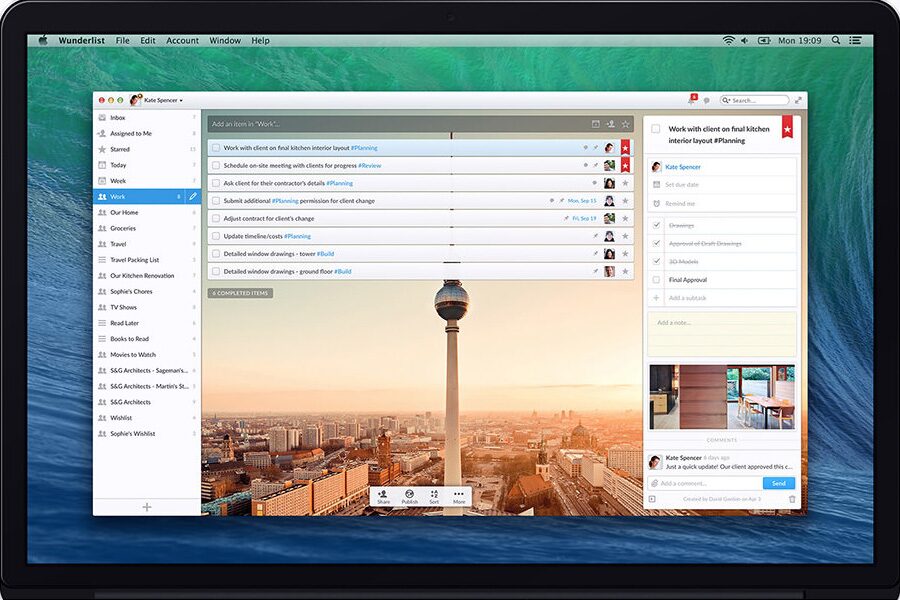Check off 'Detailed window drawings - tower' task
Screen dimensions: 900x600
coord(216,253)
